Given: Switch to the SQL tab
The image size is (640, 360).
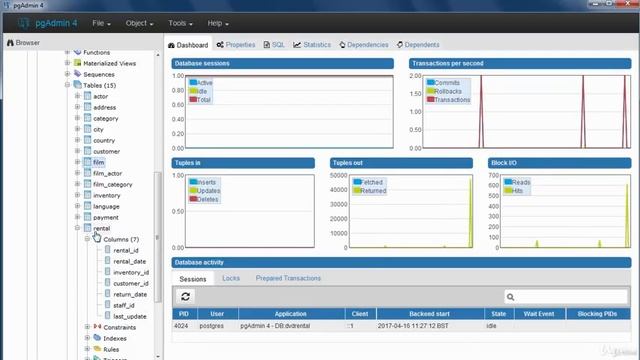Looking at the screenshot, I should point(274,45).
